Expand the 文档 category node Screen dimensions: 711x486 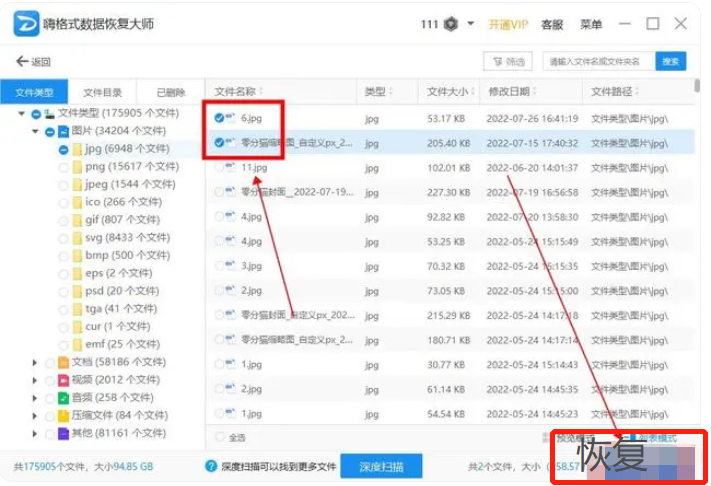coord(36,362)
